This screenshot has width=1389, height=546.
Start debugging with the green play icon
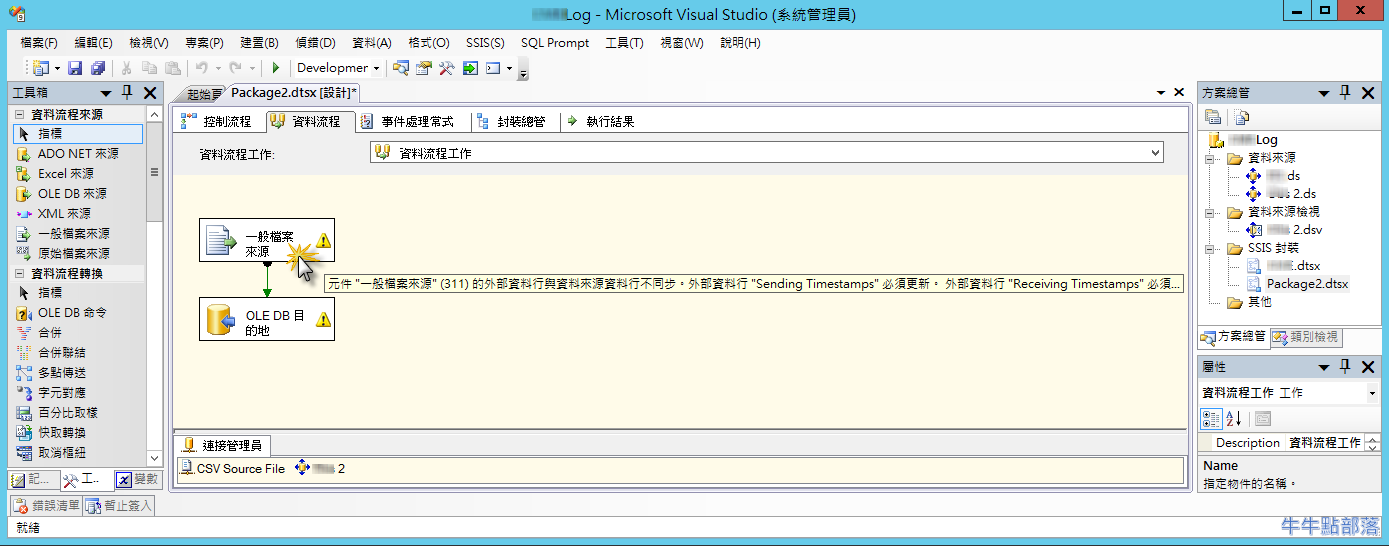pos(276,68)
